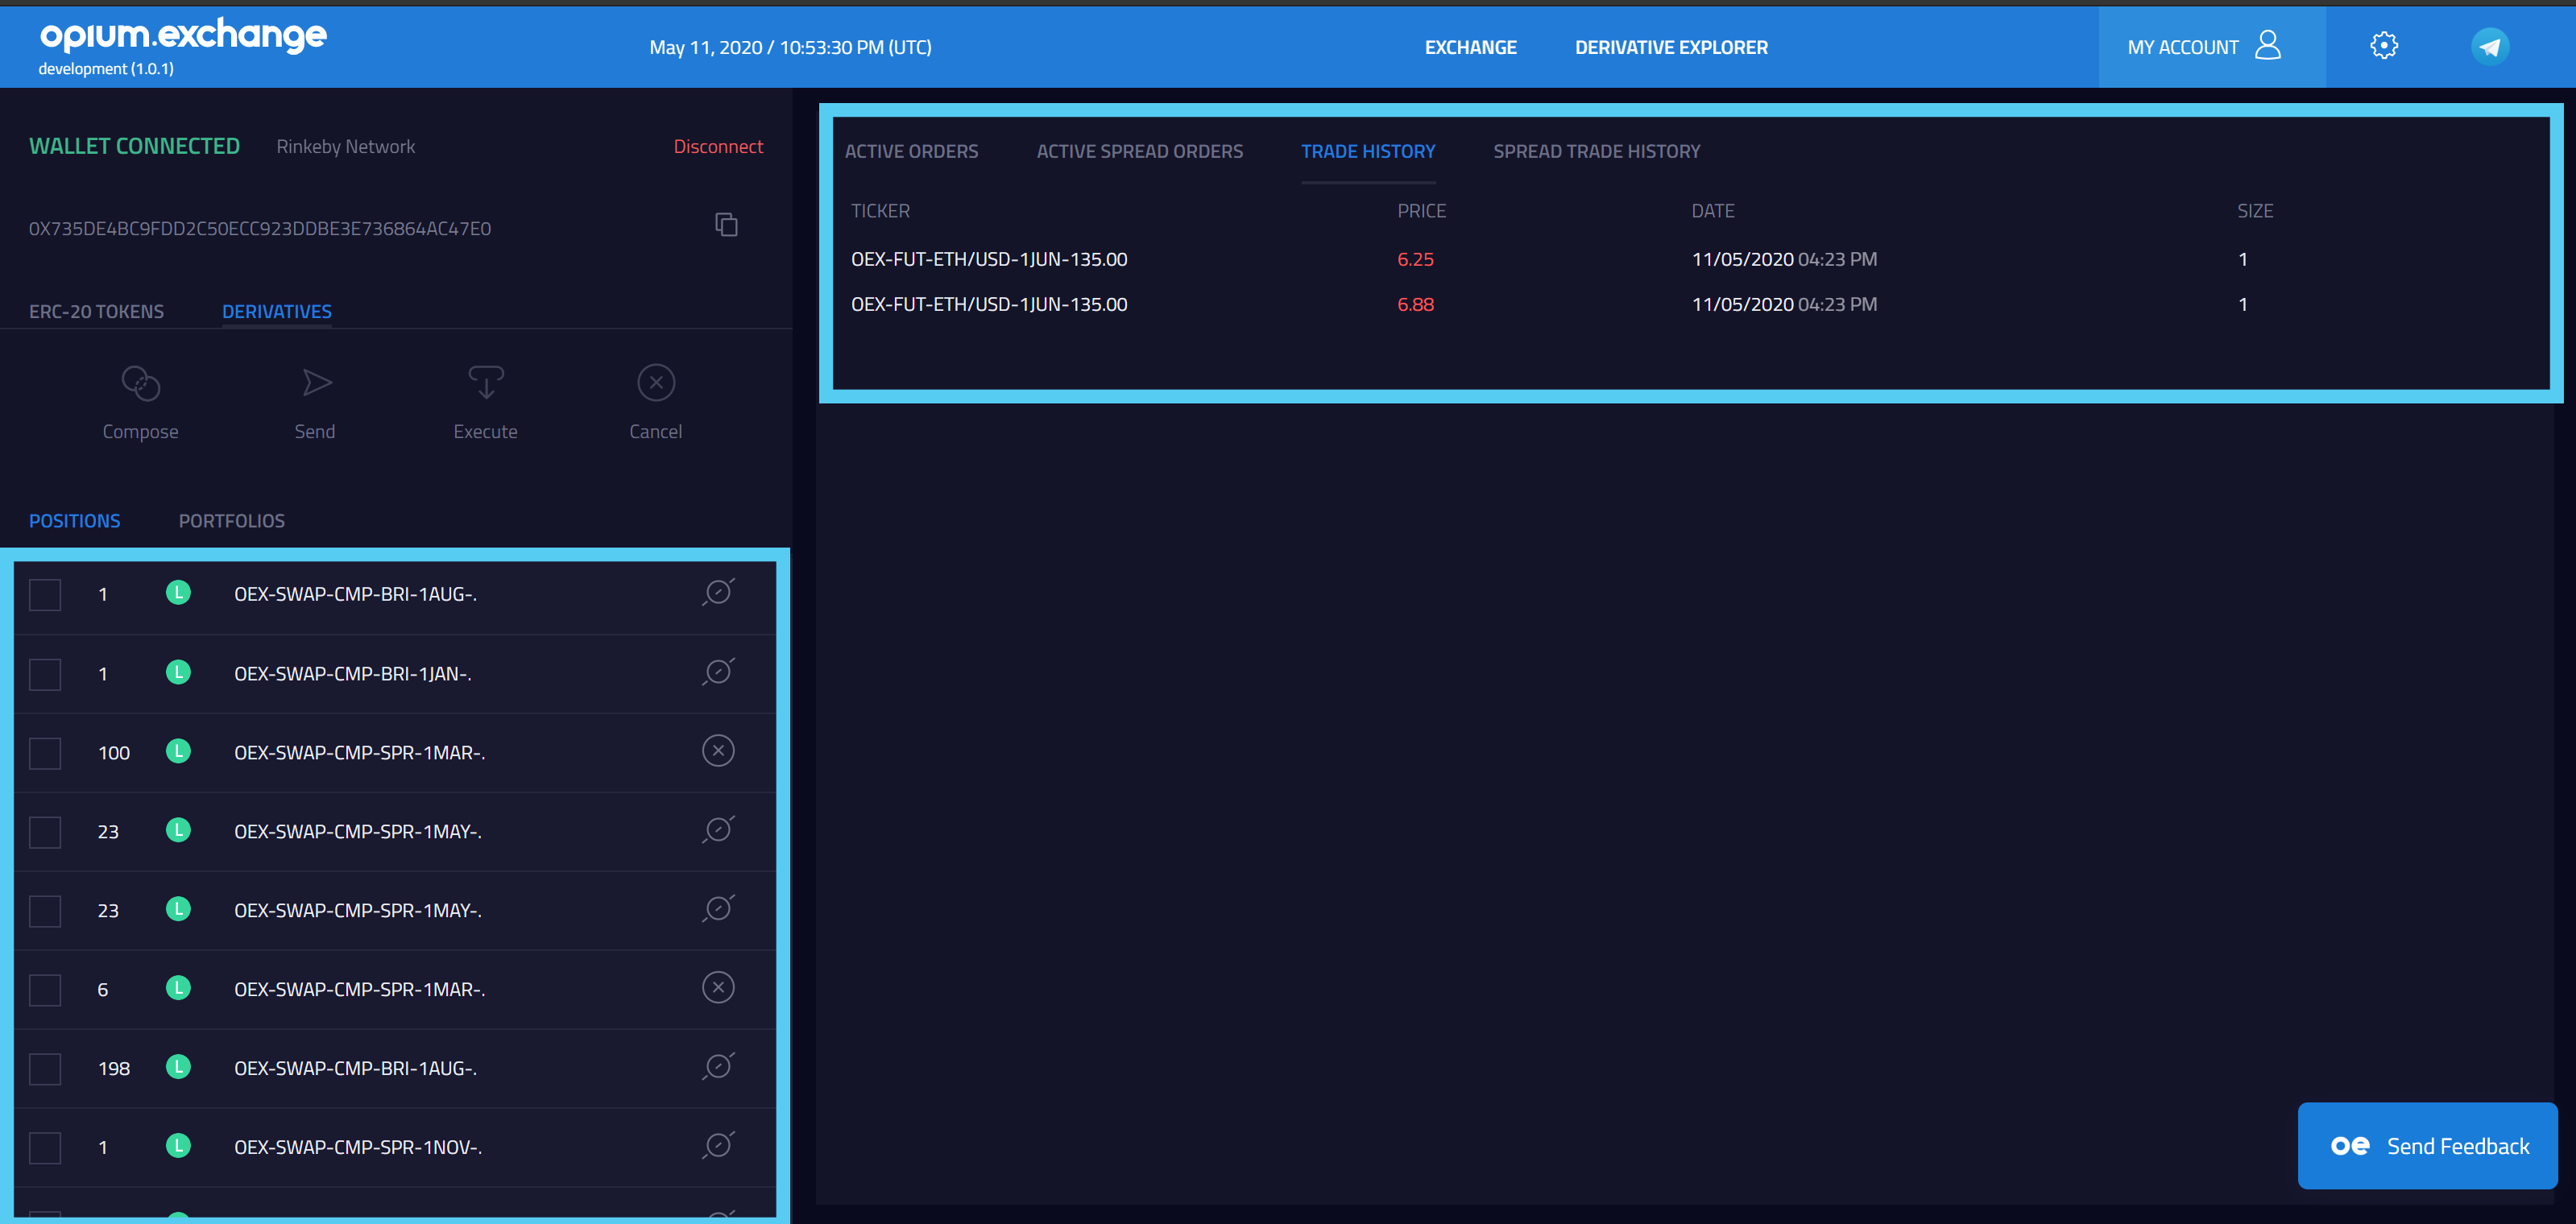This screenshot has height=1224, width=2576.
Task: Click cancel icon on quantity 100 OEX-SWAP-CMP-SPR-1MAR row
Action: [x=718, y=751]
